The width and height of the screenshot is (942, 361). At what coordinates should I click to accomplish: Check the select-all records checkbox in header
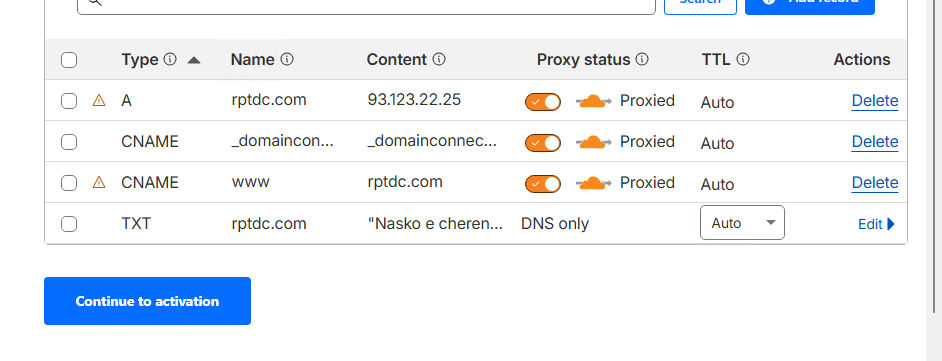click(x=69, y=60)
